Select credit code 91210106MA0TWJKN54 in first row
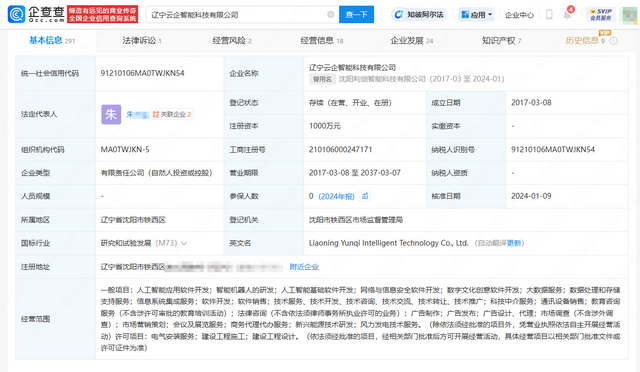 tap(142, 73)
